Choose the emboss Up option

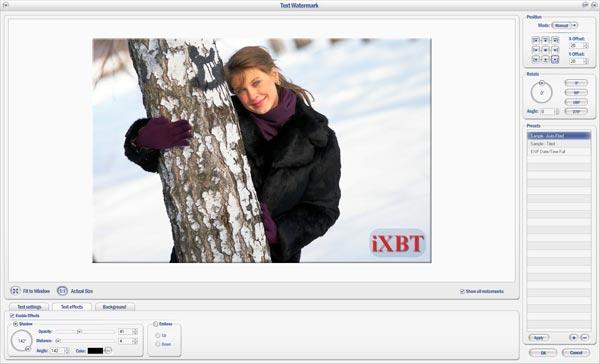pos(158,335)
